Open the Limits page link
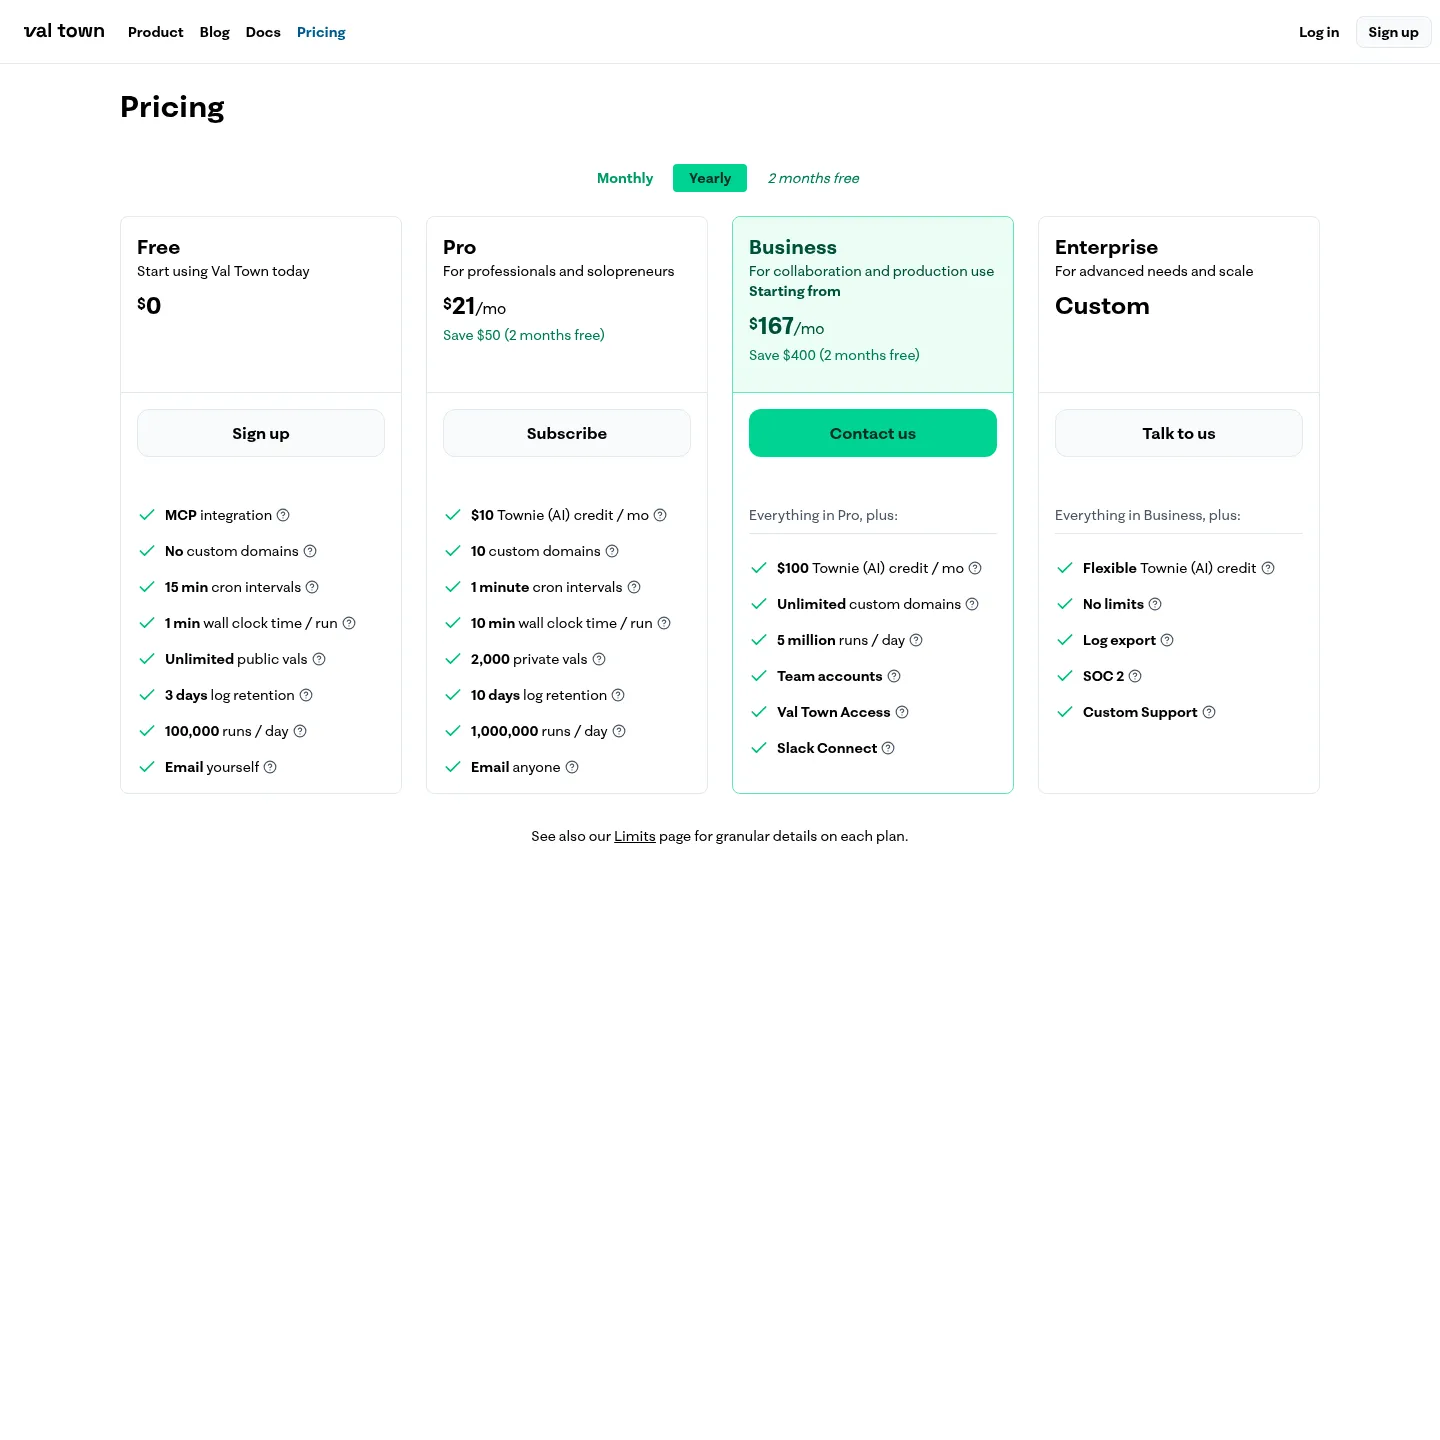 click(635, 836)
